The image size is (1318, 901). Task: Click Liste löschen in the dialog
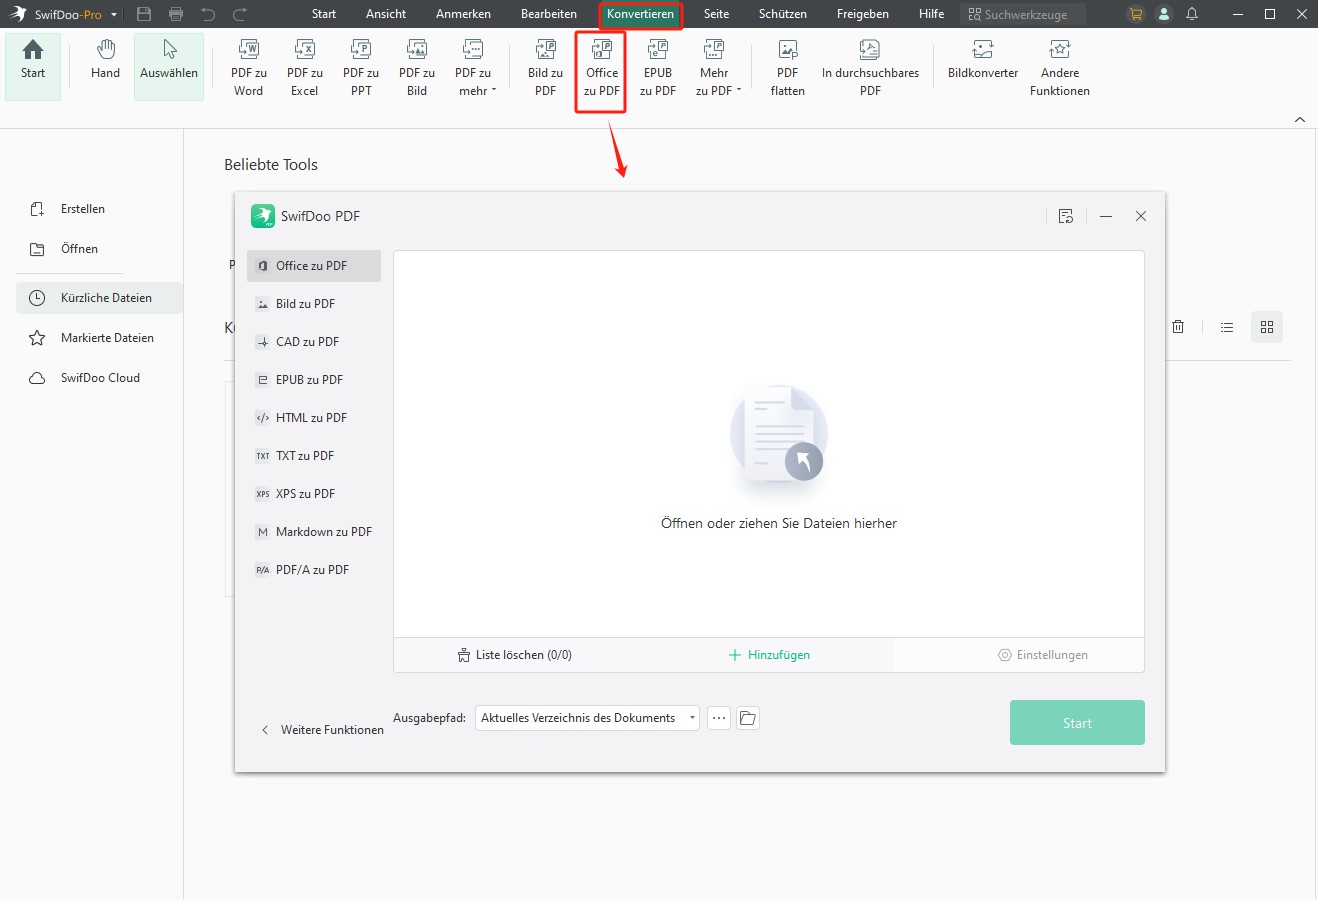[x=515, y=655]
